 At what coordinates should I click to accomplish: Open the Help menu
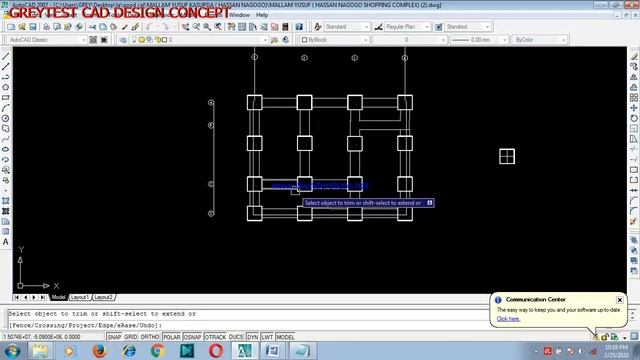tap(262, 15)
